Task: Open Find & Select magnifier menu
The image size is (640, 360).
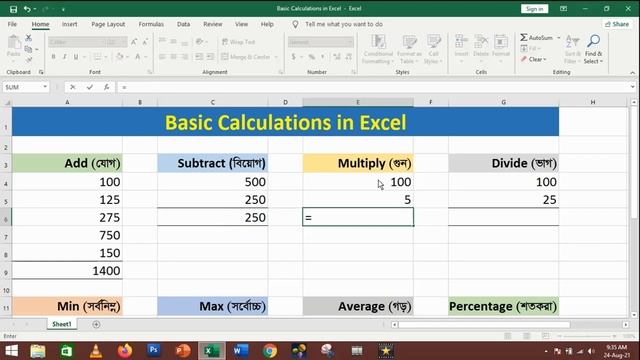Action: coord(593,49)
